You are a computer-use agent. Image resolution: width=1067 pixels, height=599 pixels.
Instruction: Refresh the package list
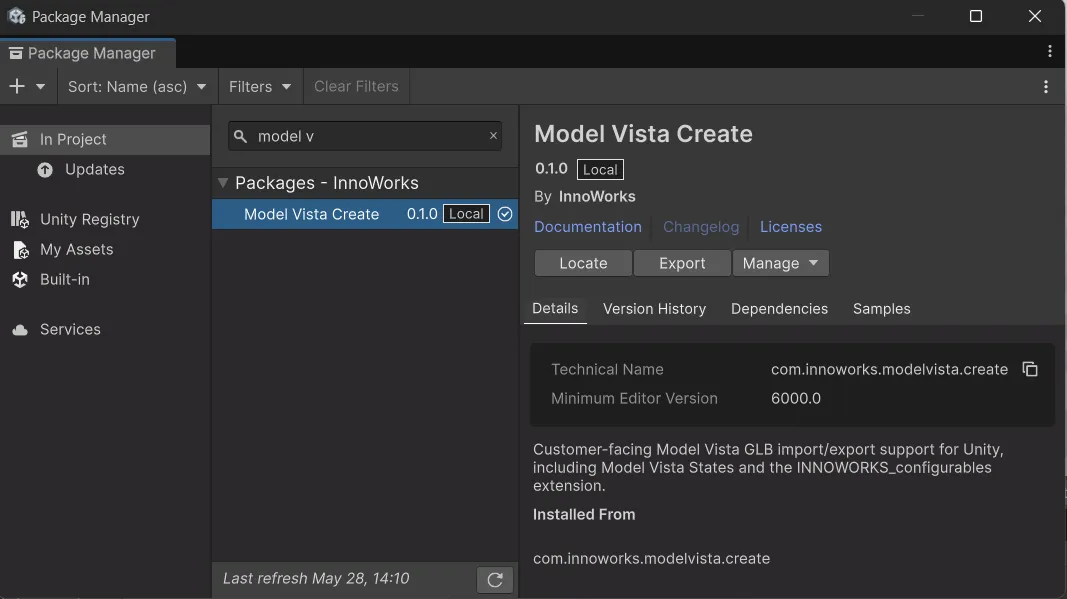(495, 579)
